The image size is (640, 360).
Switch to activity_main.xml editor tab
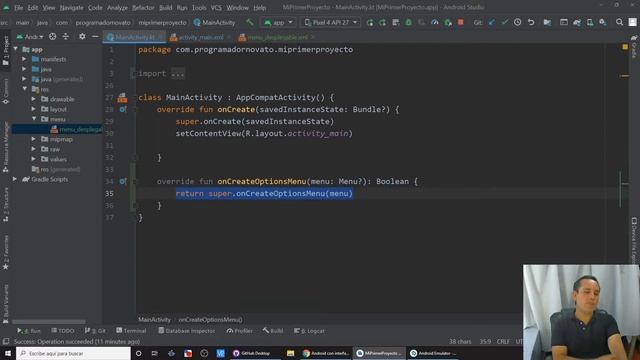click(x=200, y=37)
